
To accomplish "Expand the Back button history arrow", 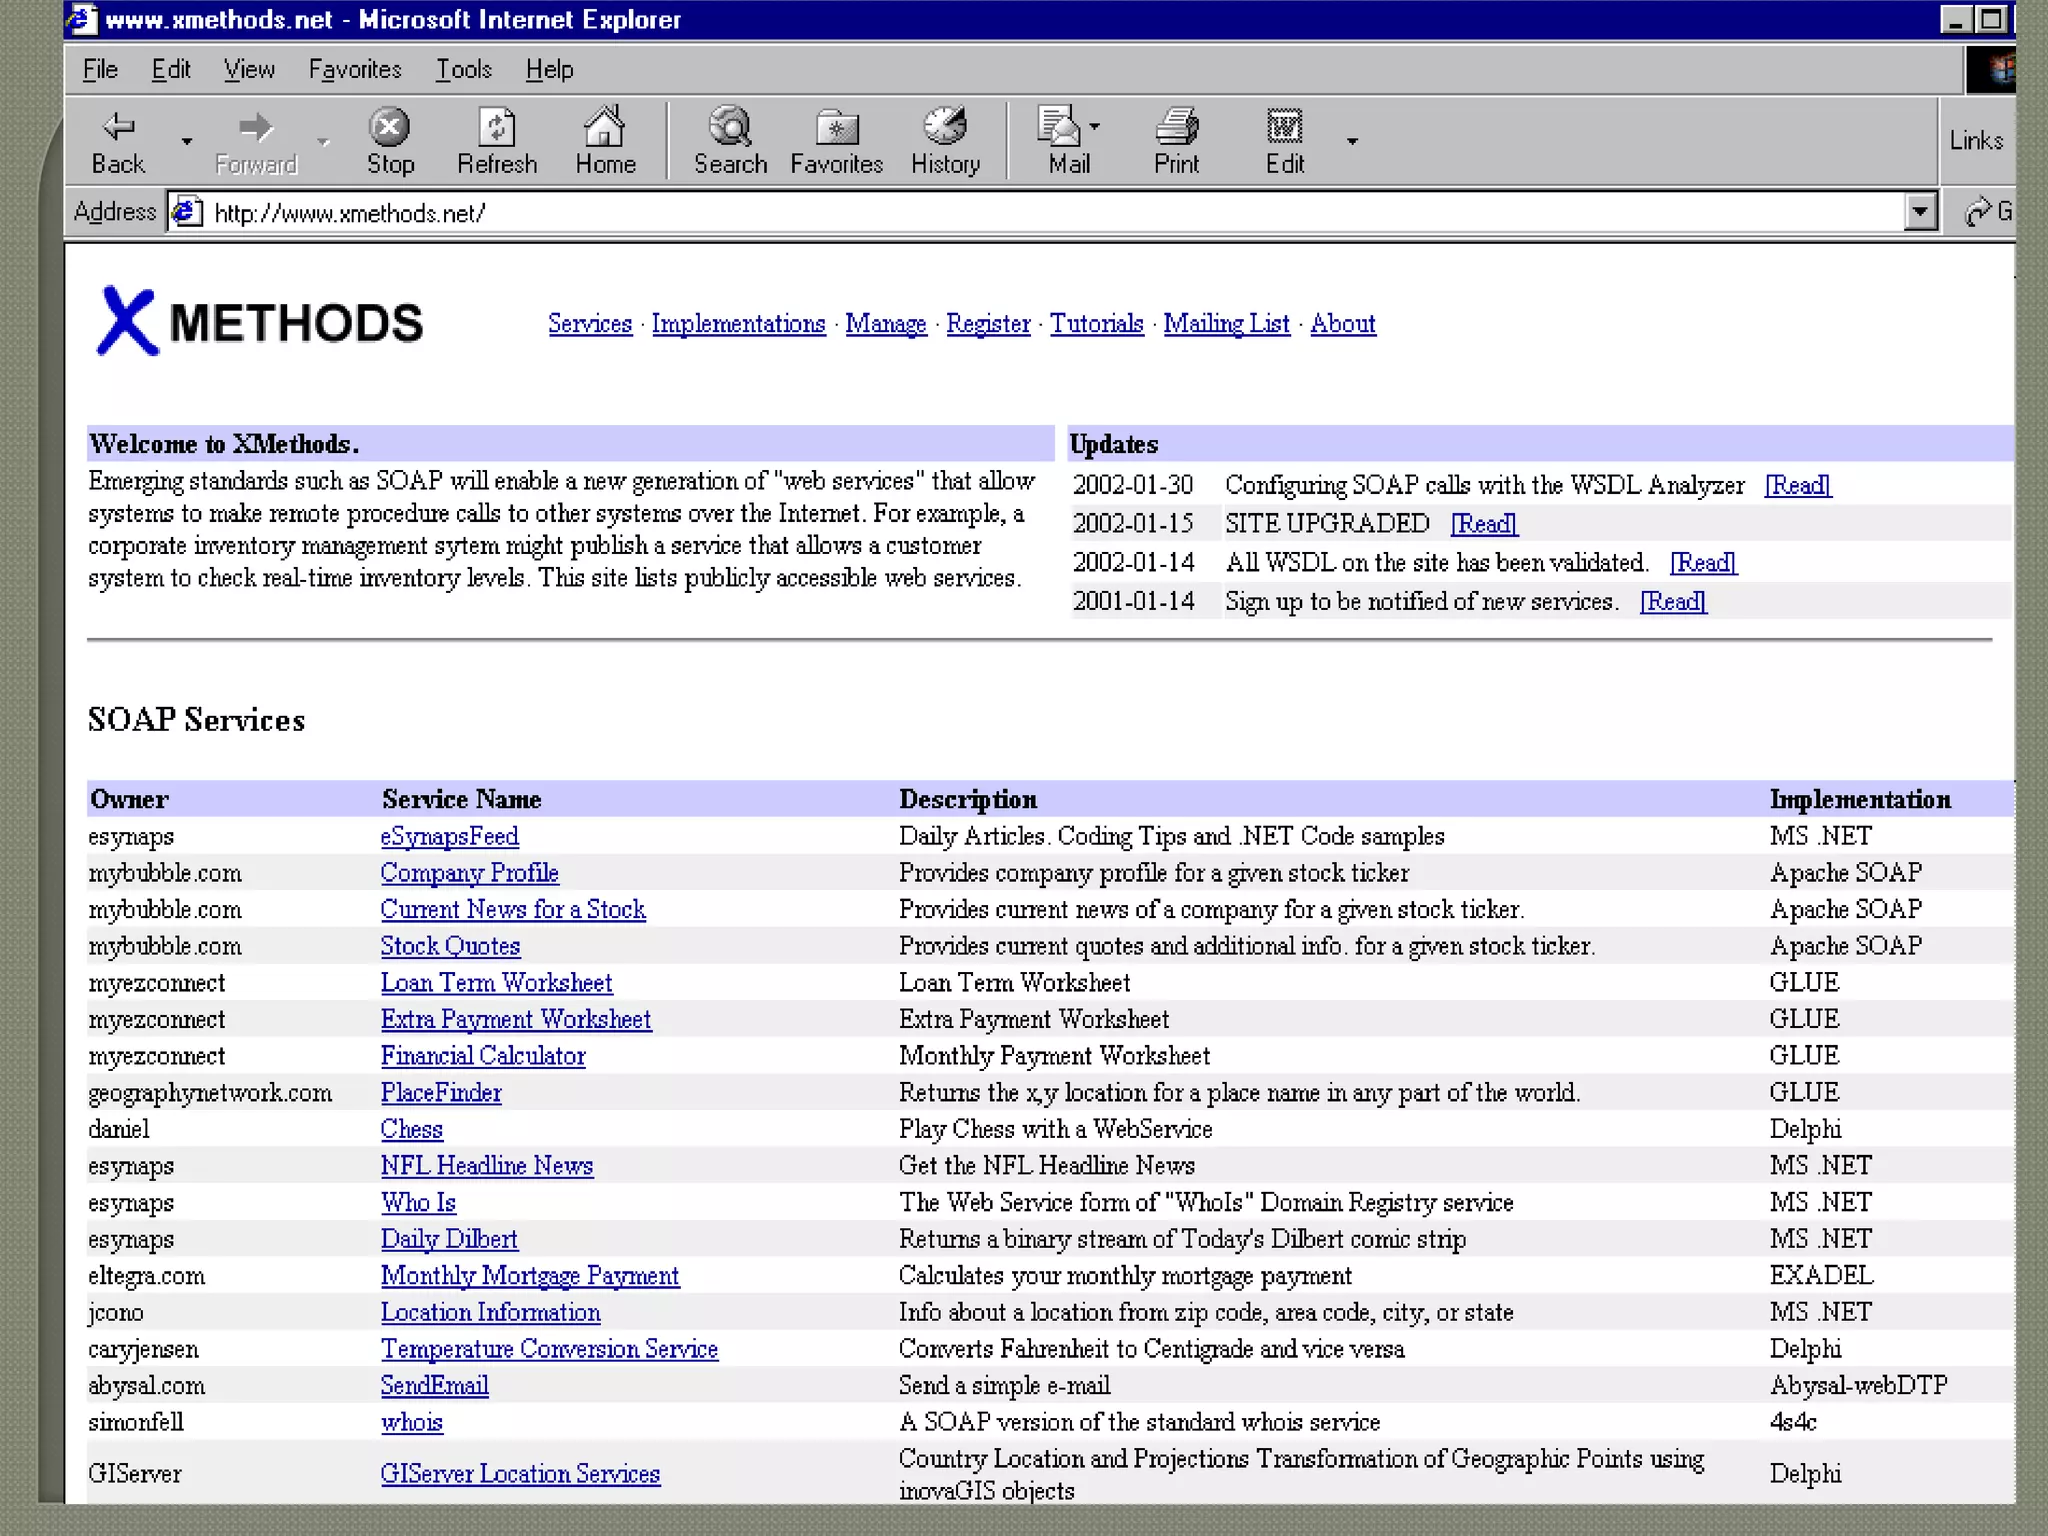I will 187,142.
